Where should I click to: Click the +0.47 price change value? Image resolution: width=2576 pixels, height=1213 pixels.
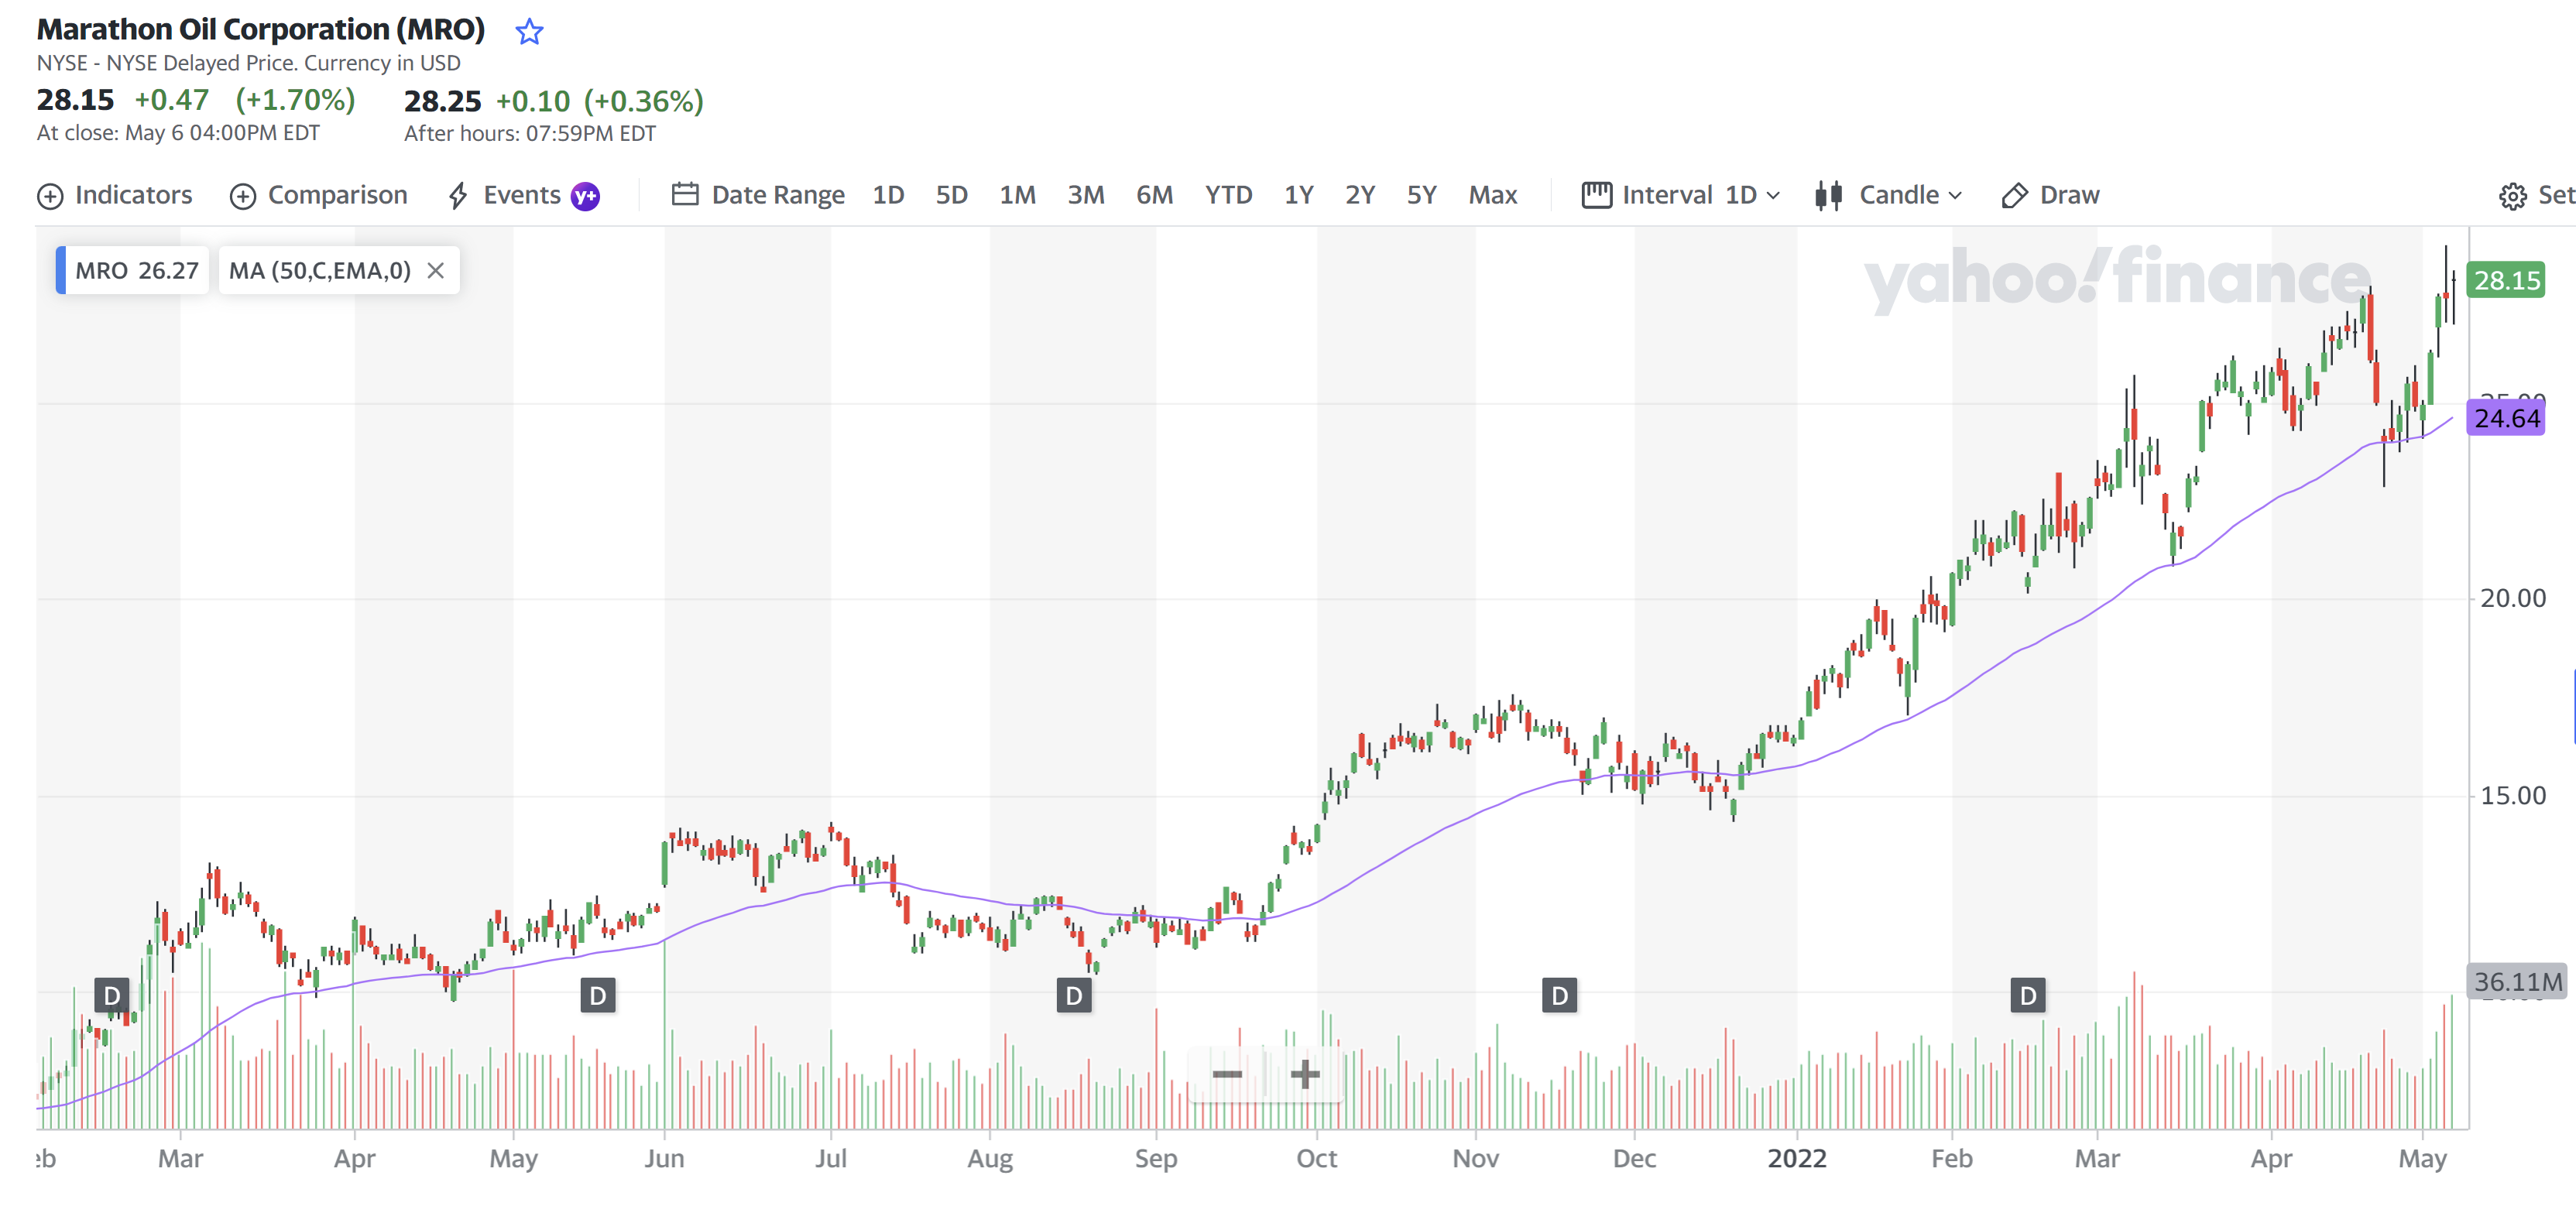point(172,100)
